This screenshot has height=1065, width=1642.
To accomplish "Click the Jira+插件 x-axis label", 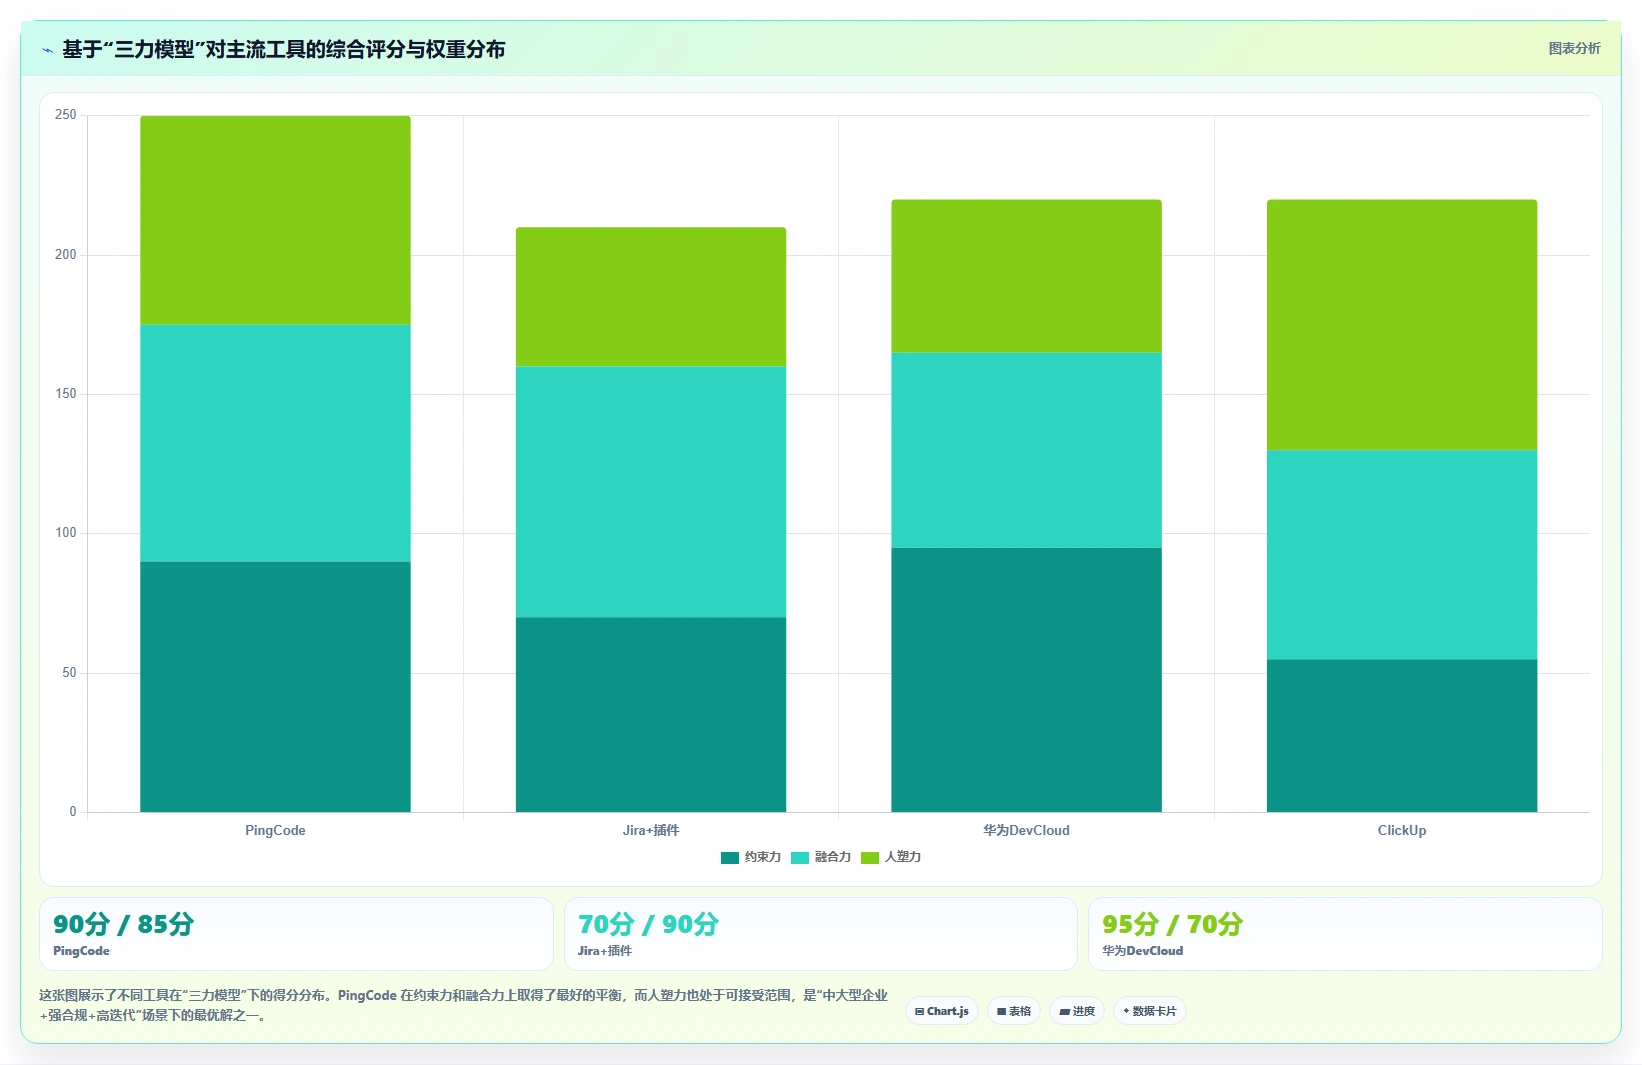I will 651,830.
